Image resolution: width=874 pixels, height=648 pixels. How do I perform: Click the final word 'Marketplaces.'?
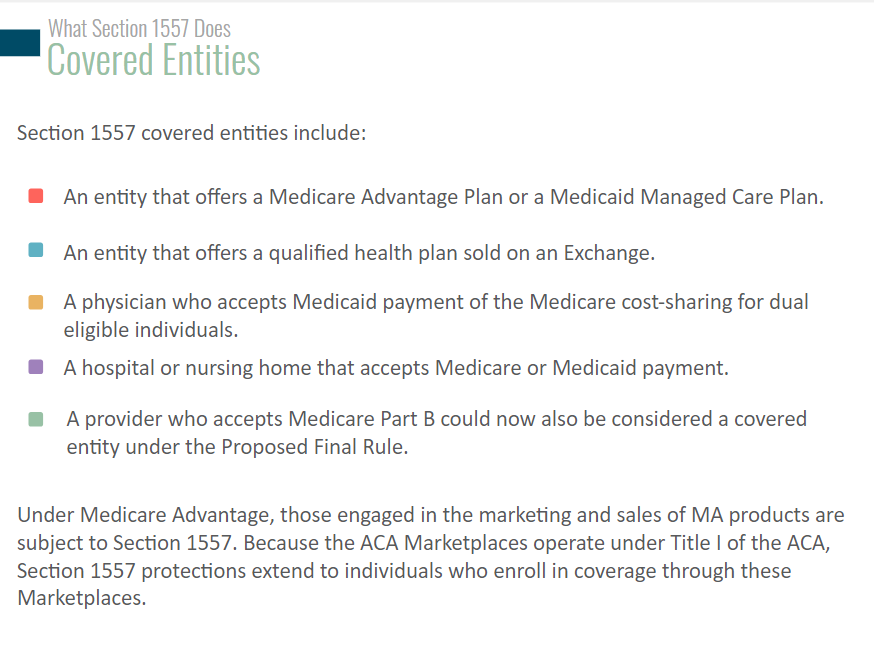click(82, 598)
